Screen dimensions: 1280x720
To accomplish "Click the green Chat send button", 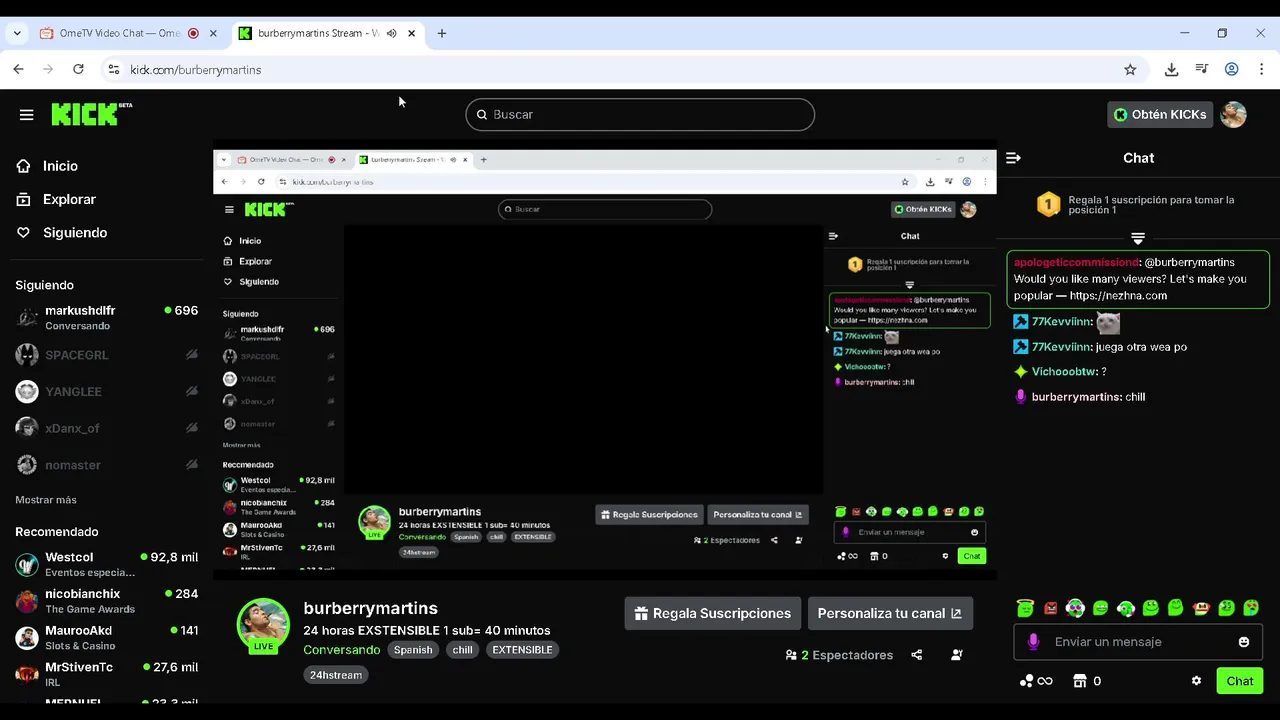I will click(x=1240, y=681).
